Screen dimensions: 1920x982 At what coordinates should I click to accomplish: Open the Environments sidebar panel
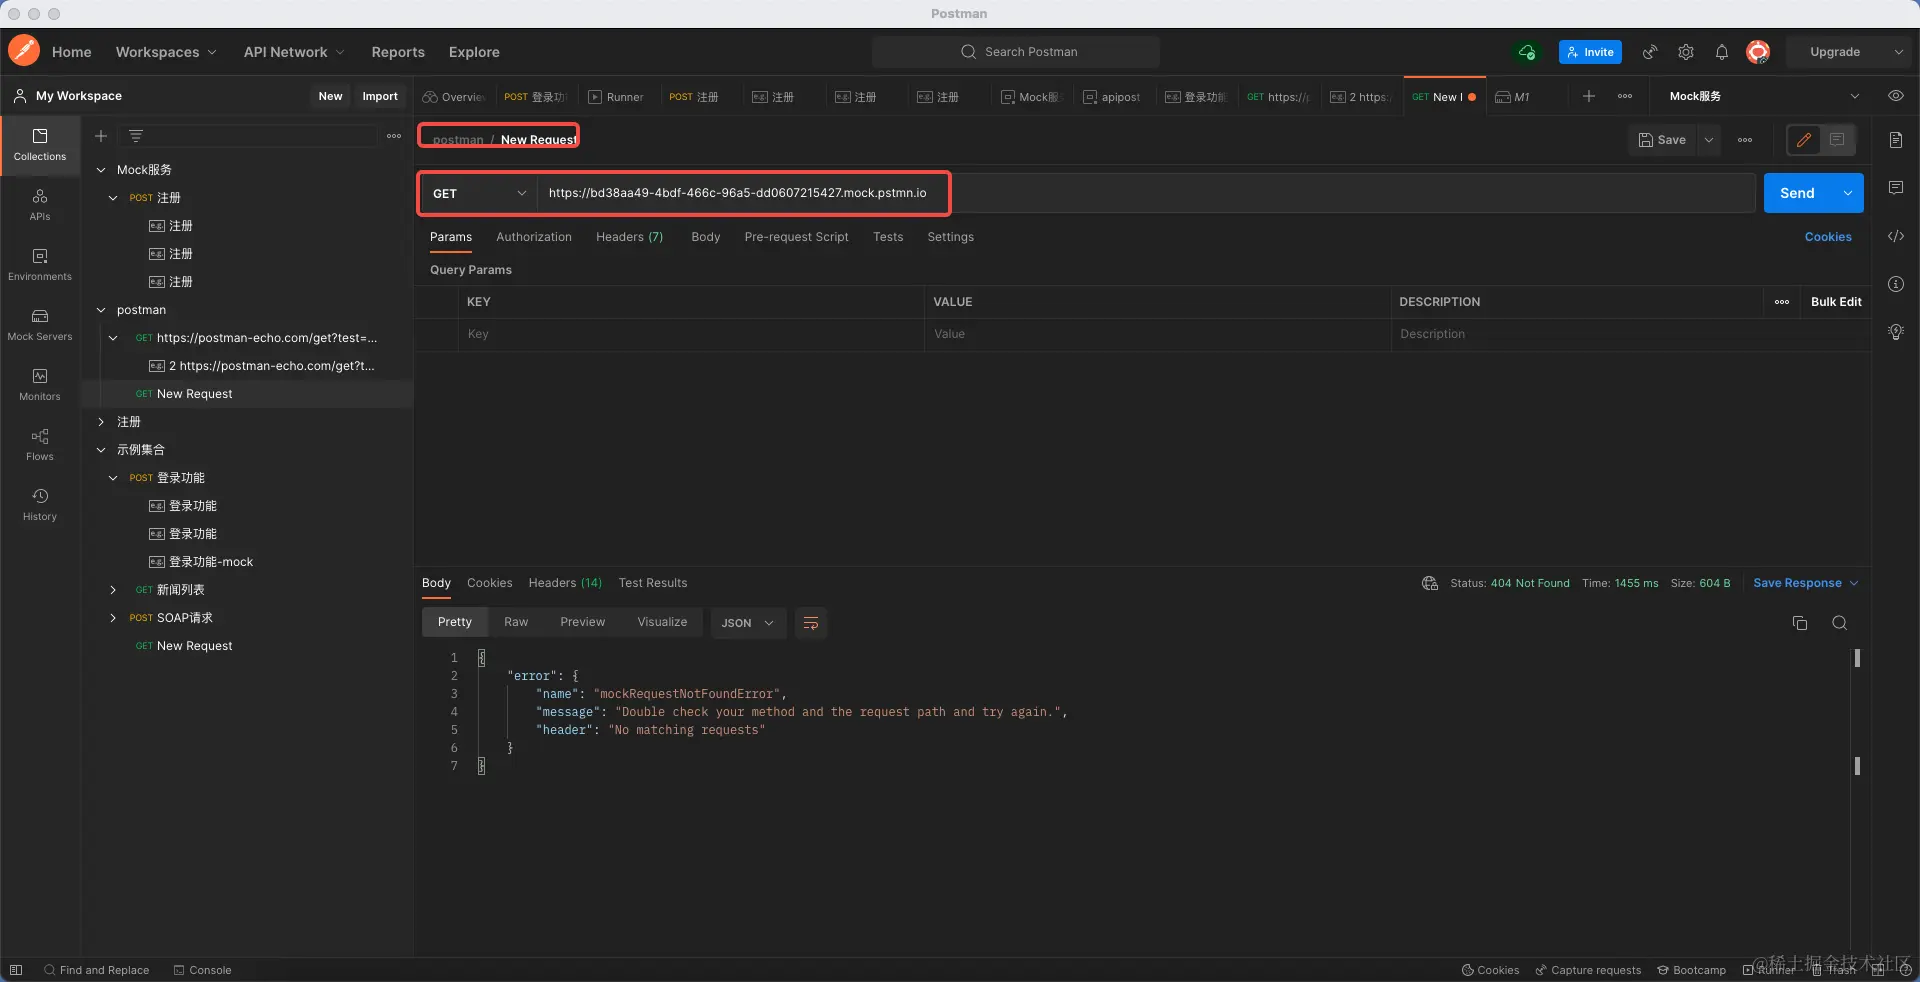[40, 265]
